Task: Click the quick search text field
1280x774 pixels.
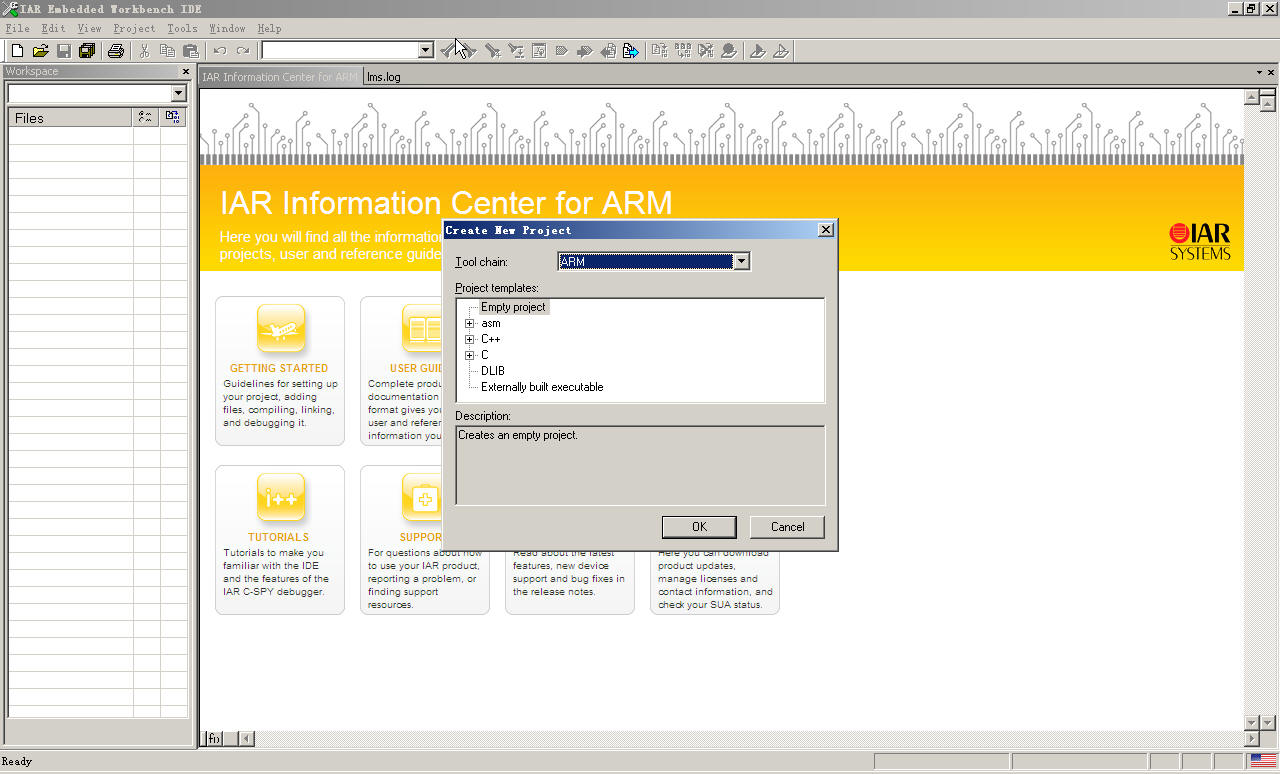Action: pyautogui.click(x=339, y=50)
